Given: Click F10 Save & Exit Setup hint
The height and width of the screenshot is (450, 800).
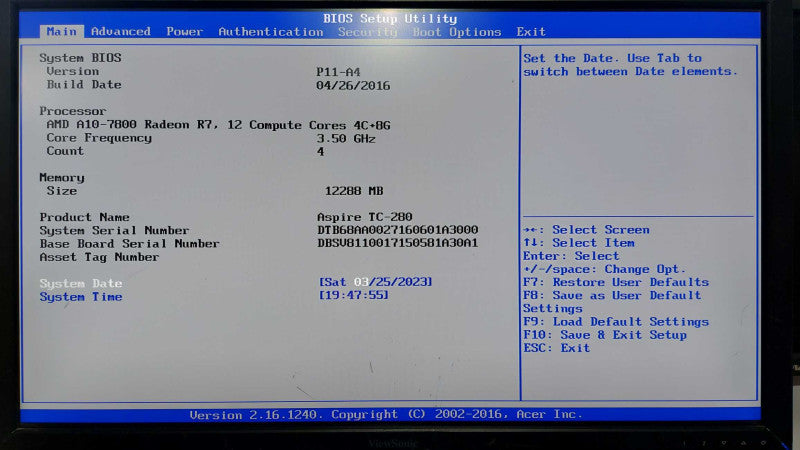Looking at the screenshot, I should (605, 335).
